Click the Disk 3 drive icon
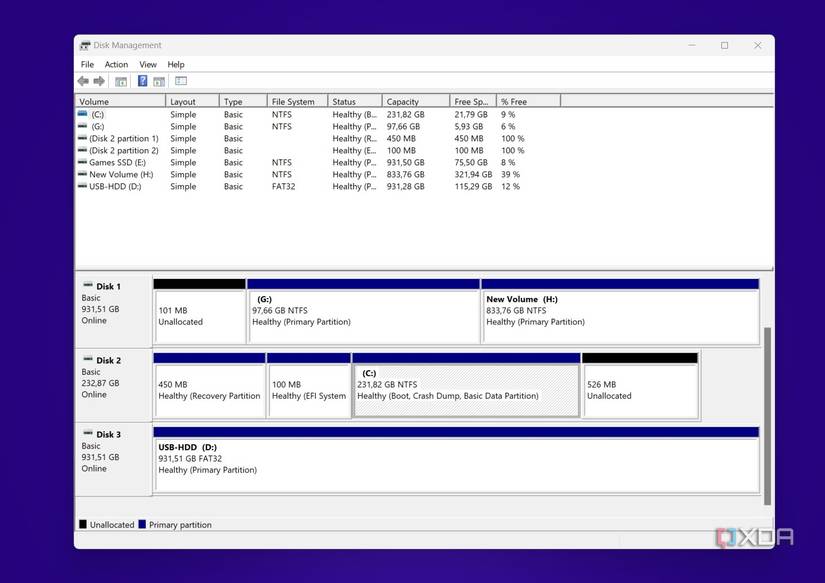 pos(87,432)
